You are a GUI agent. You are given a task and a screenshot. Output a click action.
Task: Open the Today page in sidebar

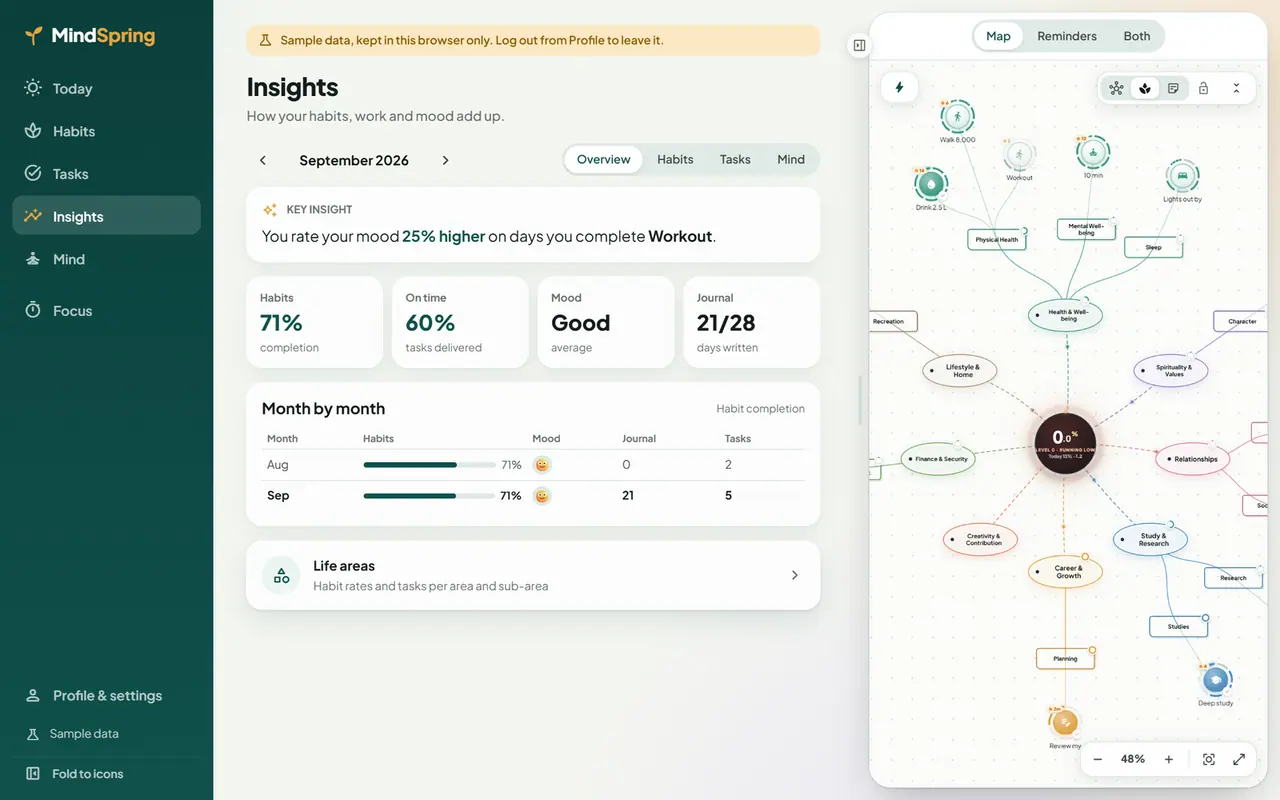(x=106, y=88)
